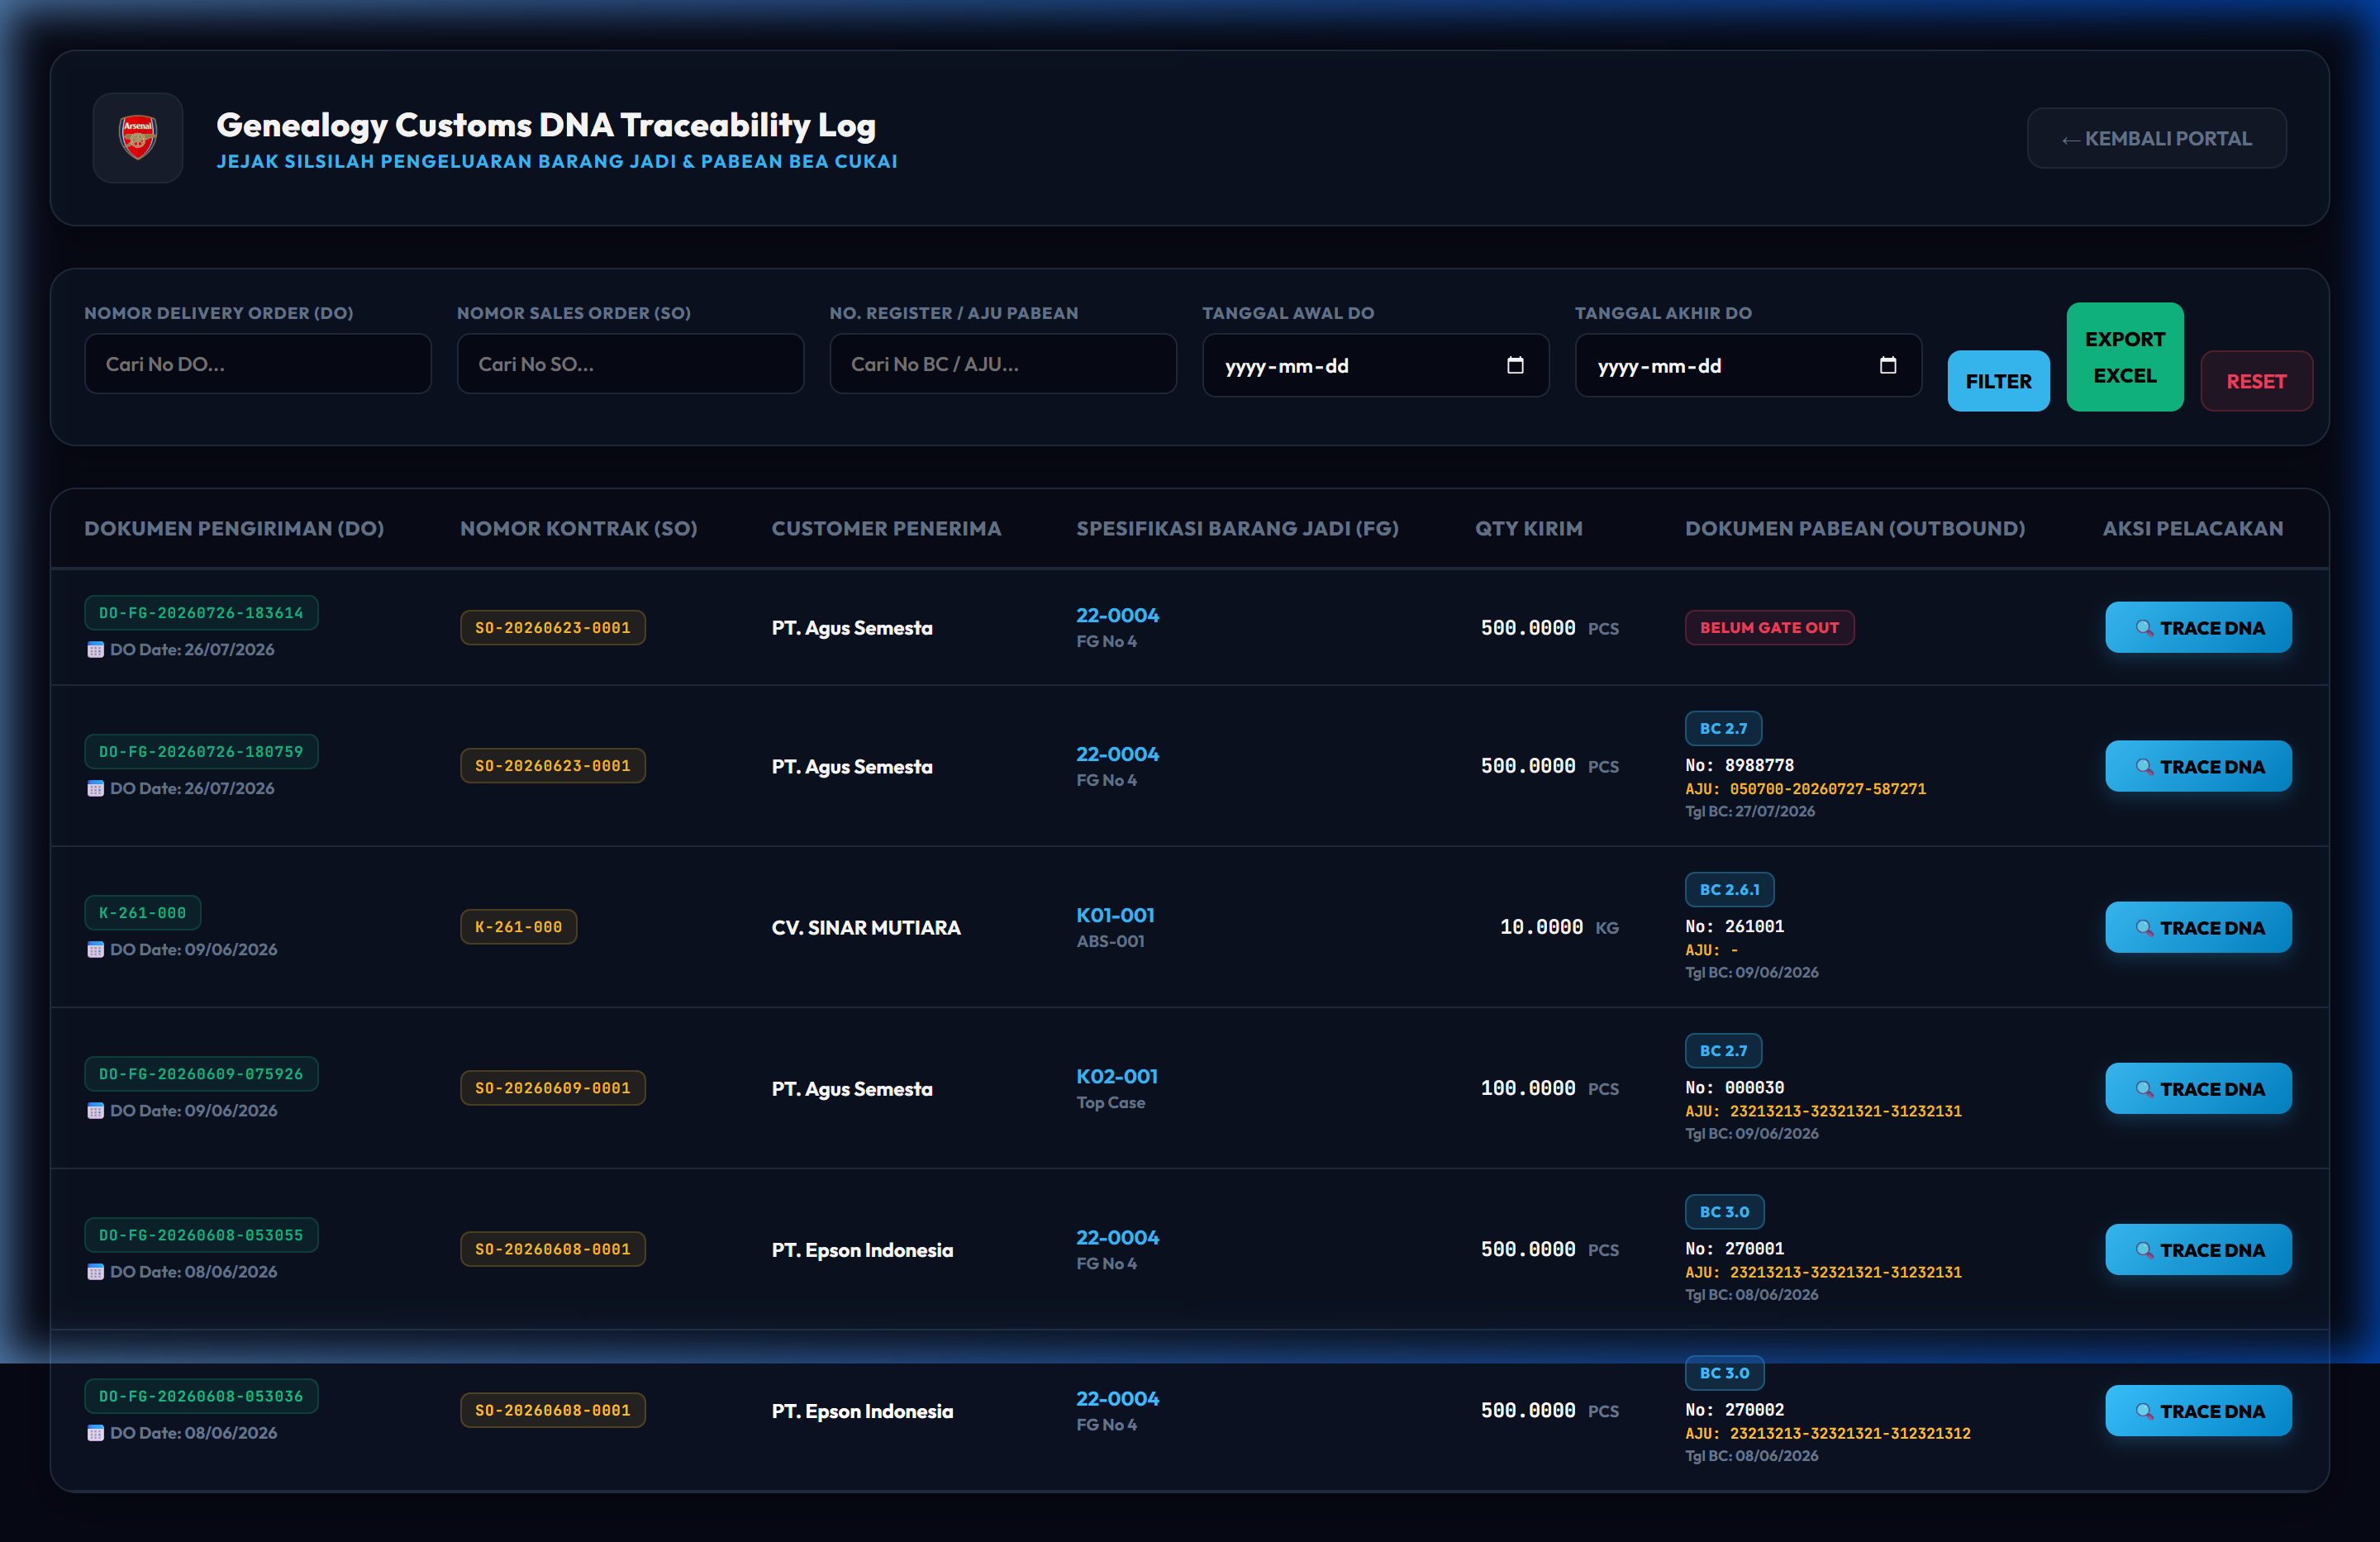Click column header Dokumen Pabean (Outbound)

click(1855, 528)
